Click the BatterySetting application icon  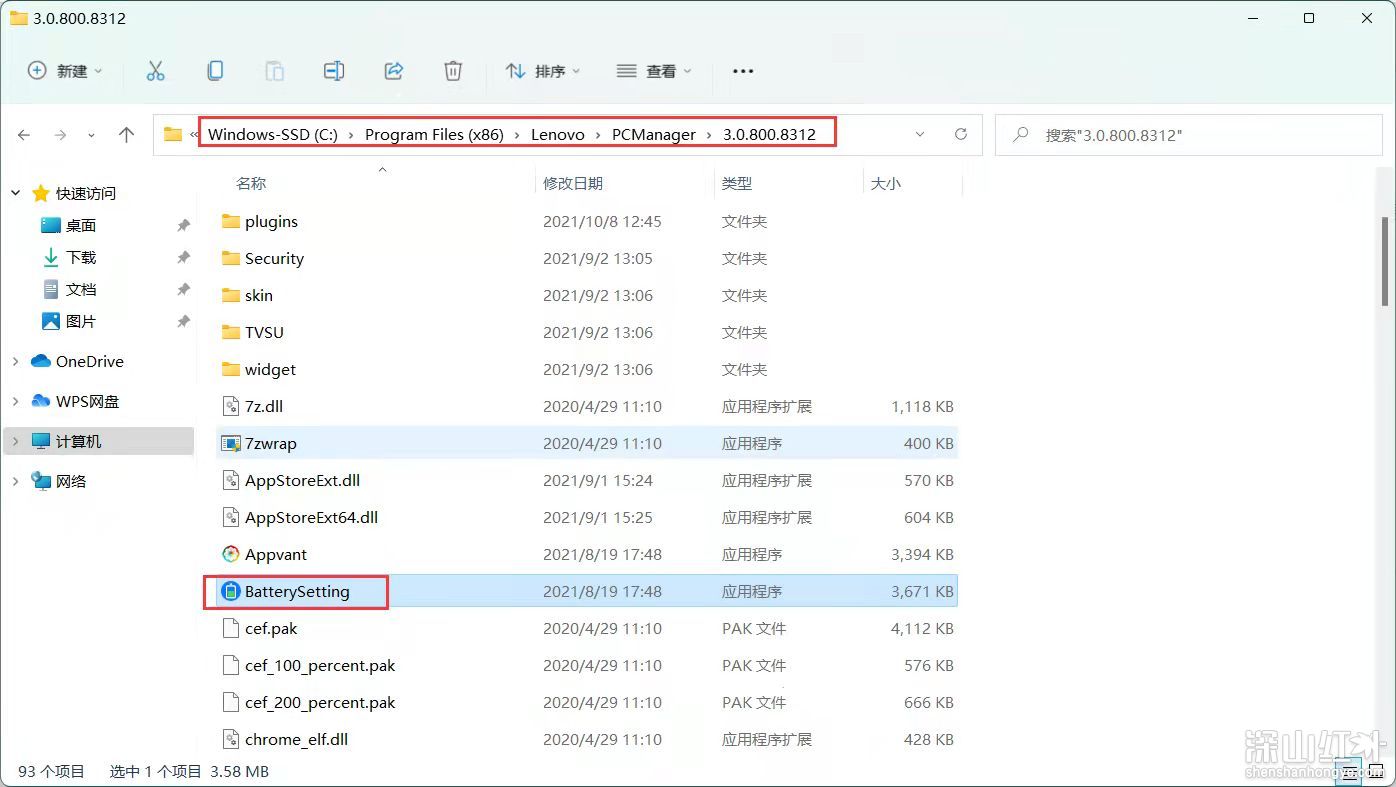pos(231,591)
